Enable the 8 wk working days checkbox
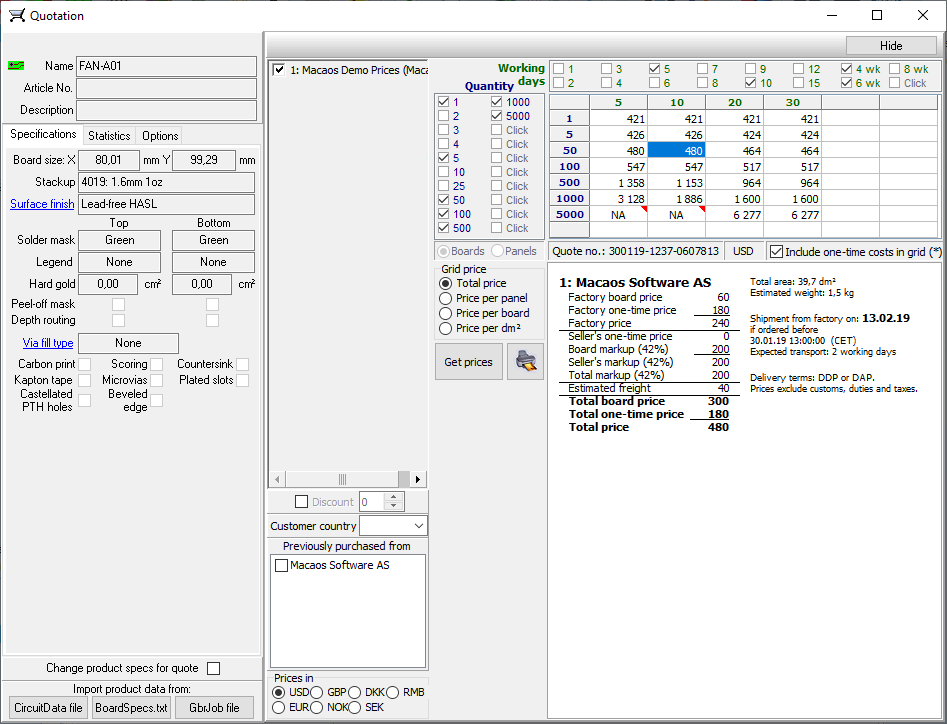 point(894,69)
